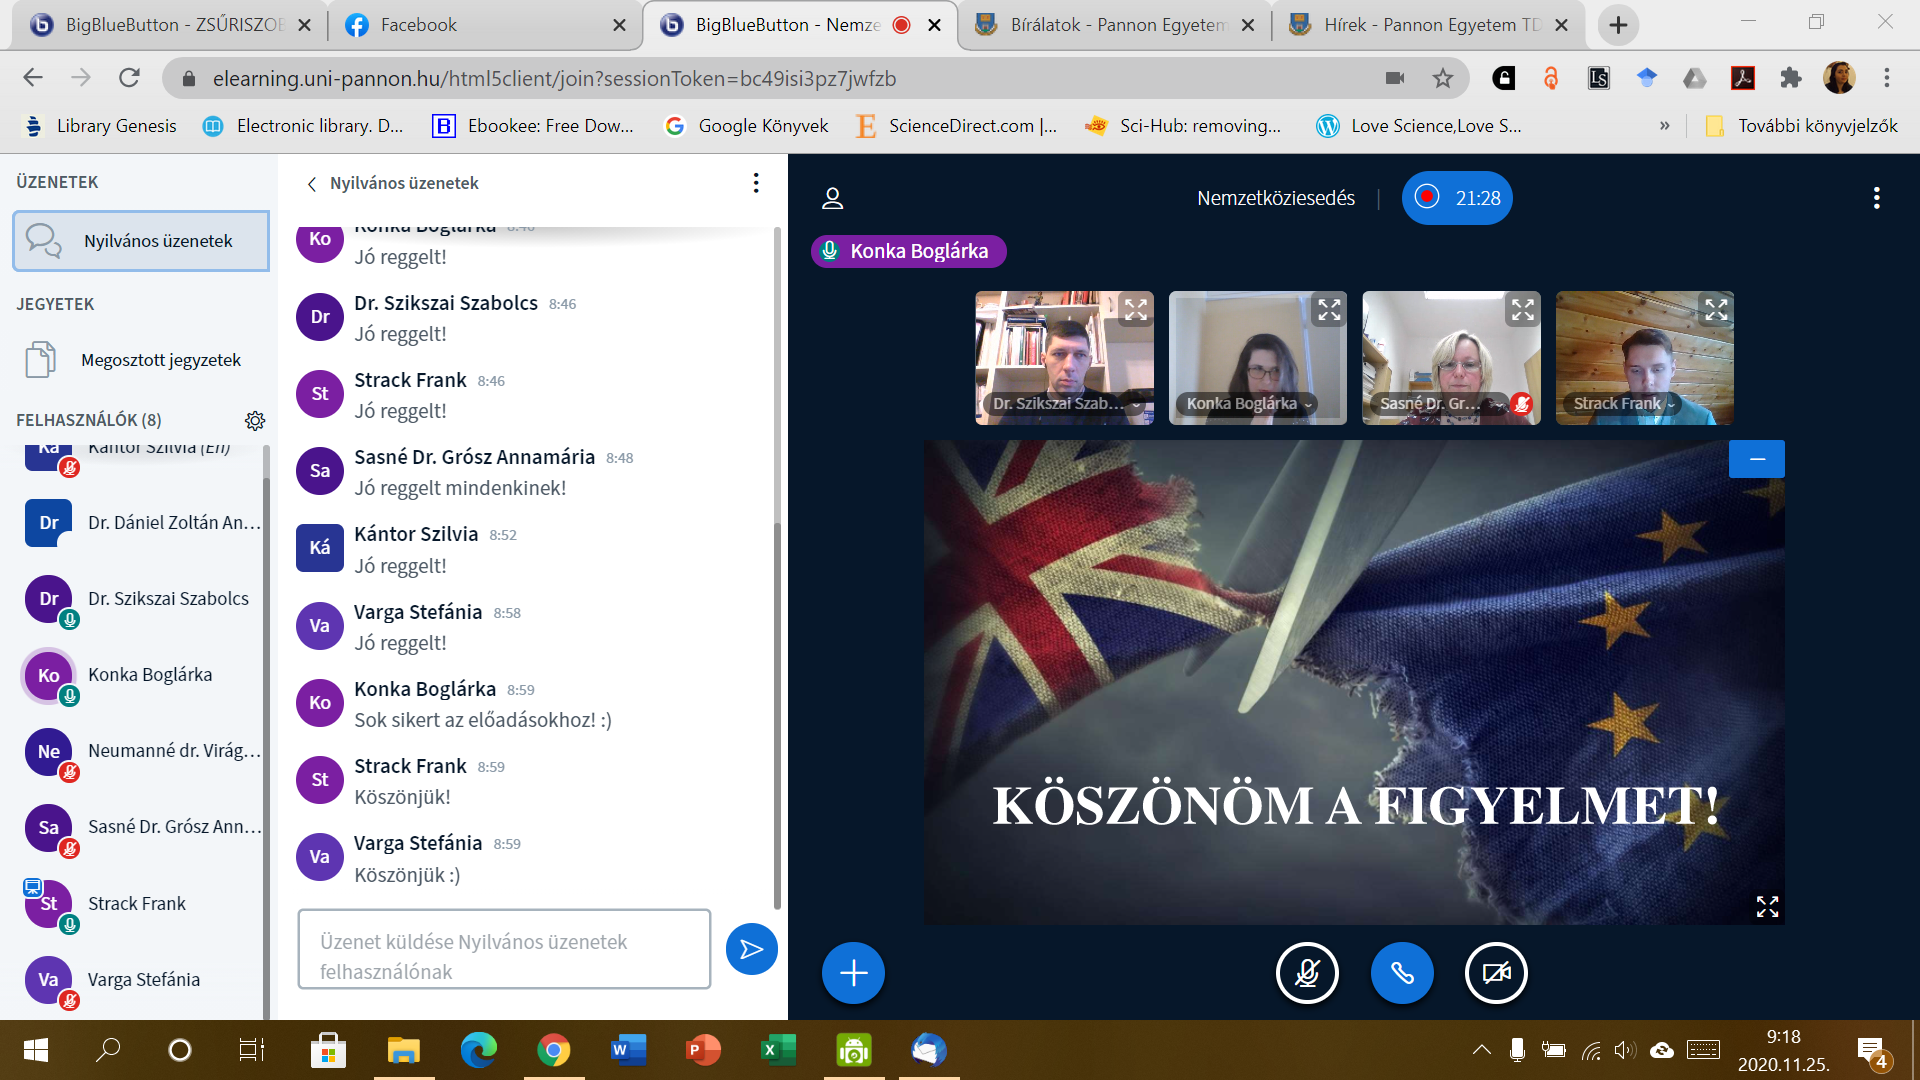The width and height of the screenshot is (1920, 1080).
Task: Unmute the microphone button
Action: (1307, 973)
